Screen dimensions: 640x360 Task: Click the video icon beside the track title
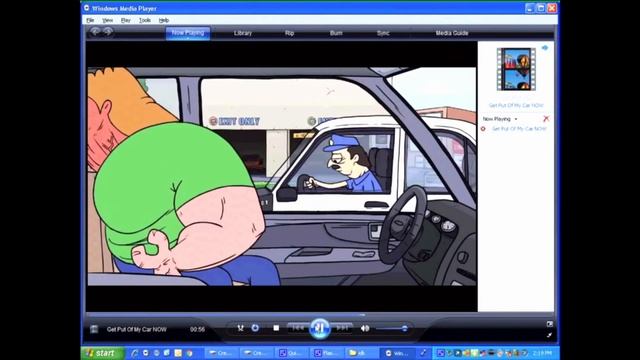[x=94, y=329]
